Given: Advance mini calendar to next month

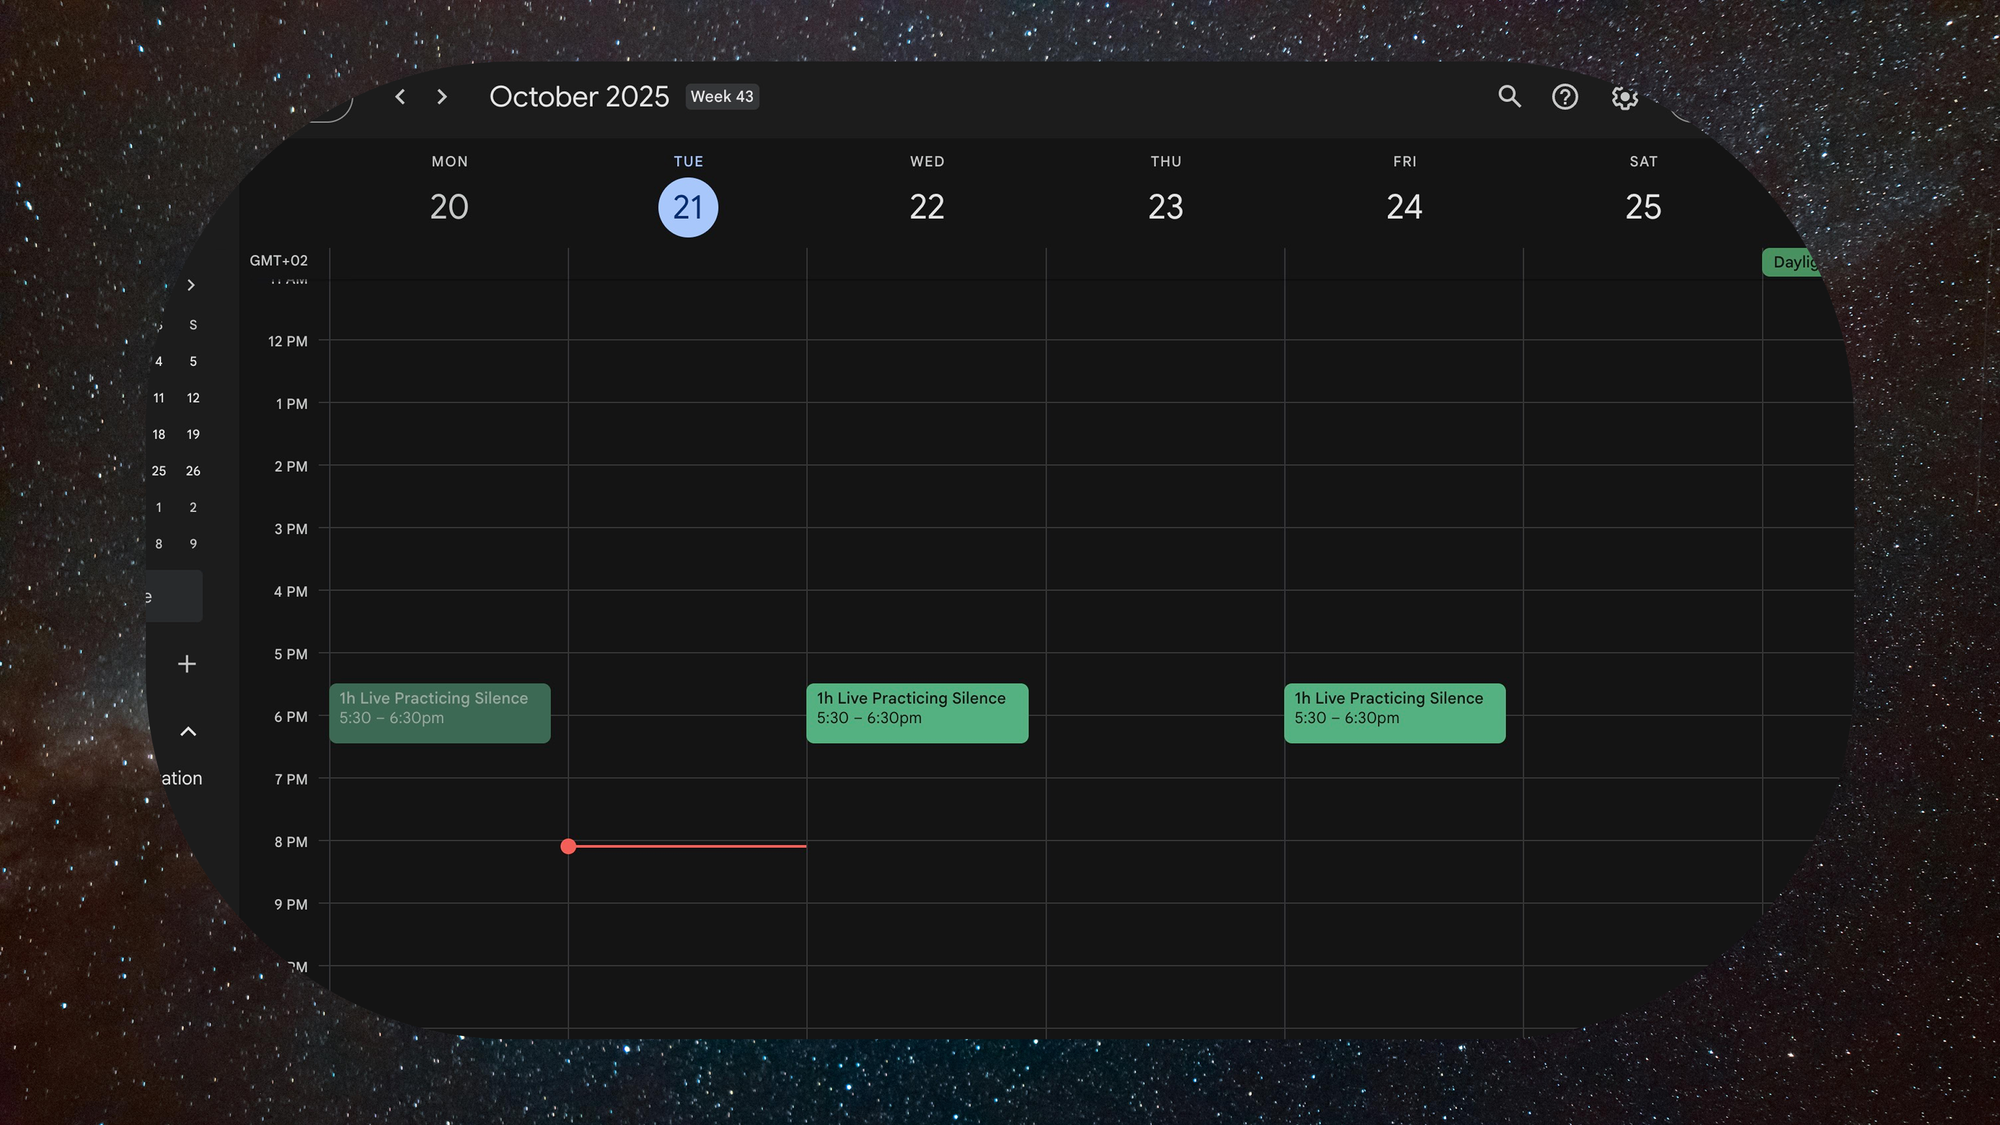Looking at the screenshot, I should click(191, 285).
